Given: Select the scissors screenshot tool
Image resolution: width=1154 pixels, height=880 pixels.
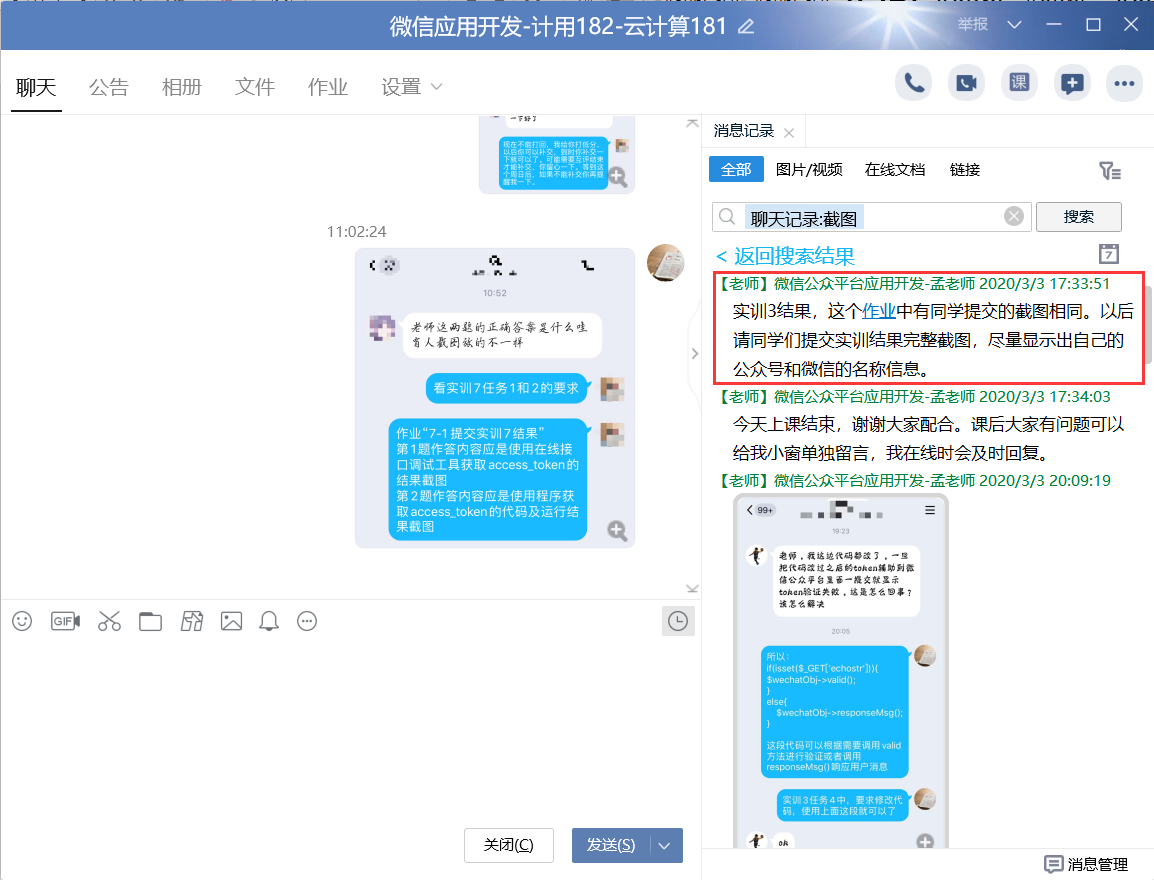Looking at the screenshot, I should (109, 621).
